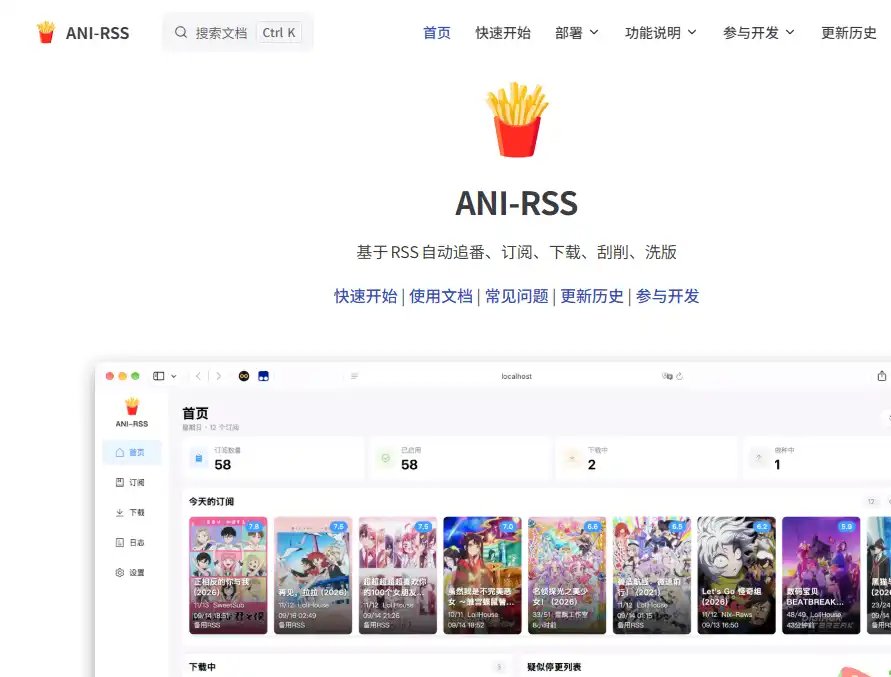Viewport: 891px width, 677px height.
Task: Open the 名侦探光之美少女 (2026) poster card
Action: [567, 575]
